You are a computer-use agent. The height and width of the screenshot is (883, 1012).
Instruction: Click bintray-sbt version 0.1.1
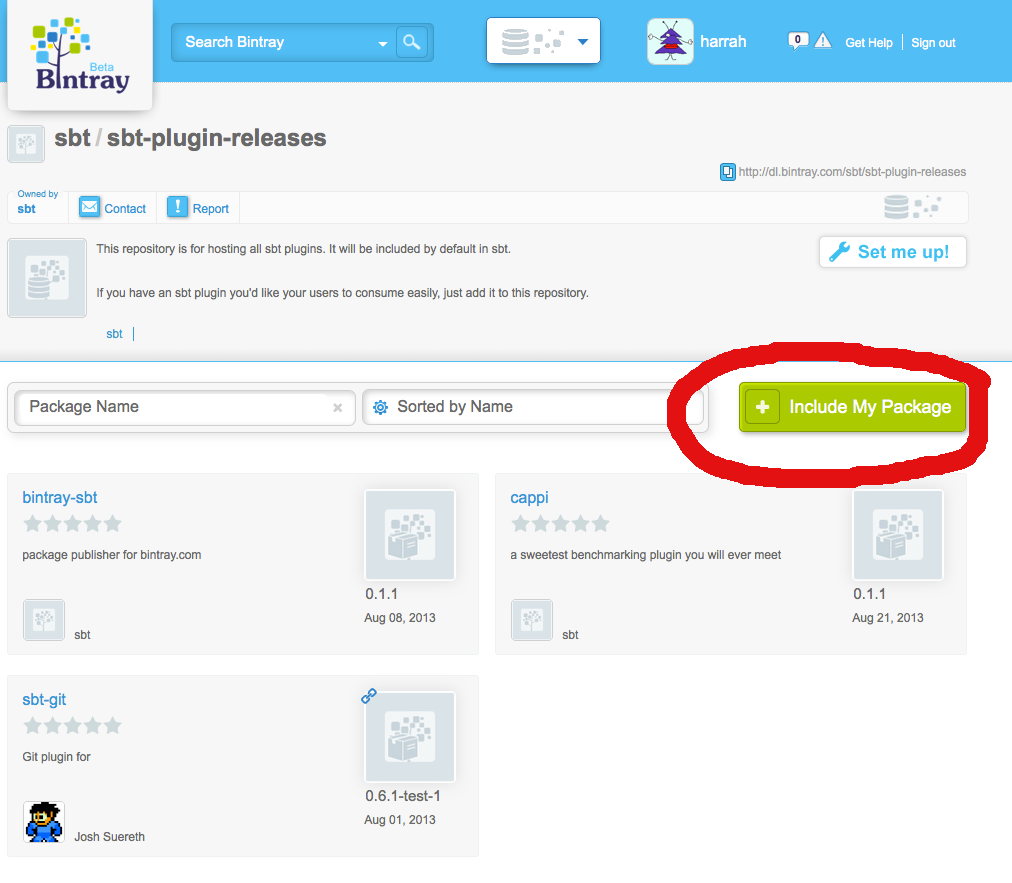click(x=381, y=594)
